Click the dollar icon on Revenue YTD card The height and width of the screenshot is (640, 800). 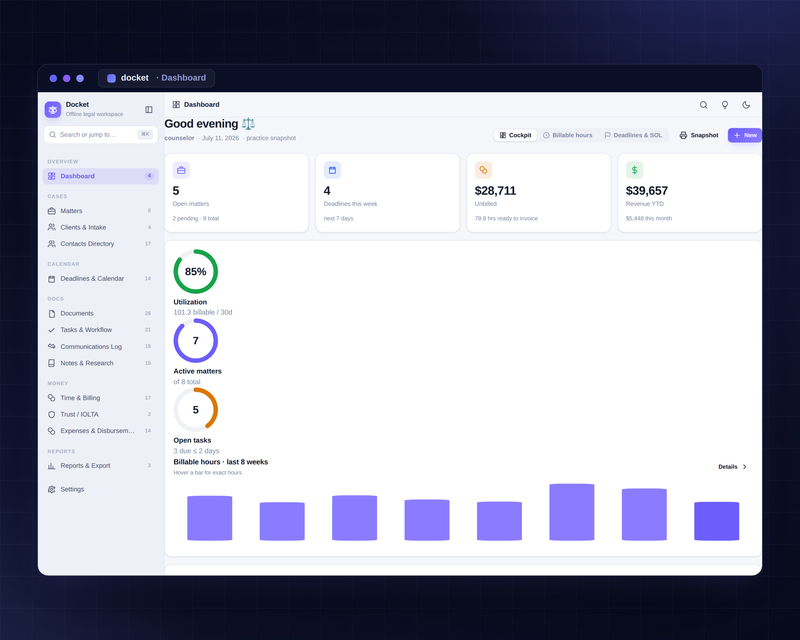click(634, 170)
